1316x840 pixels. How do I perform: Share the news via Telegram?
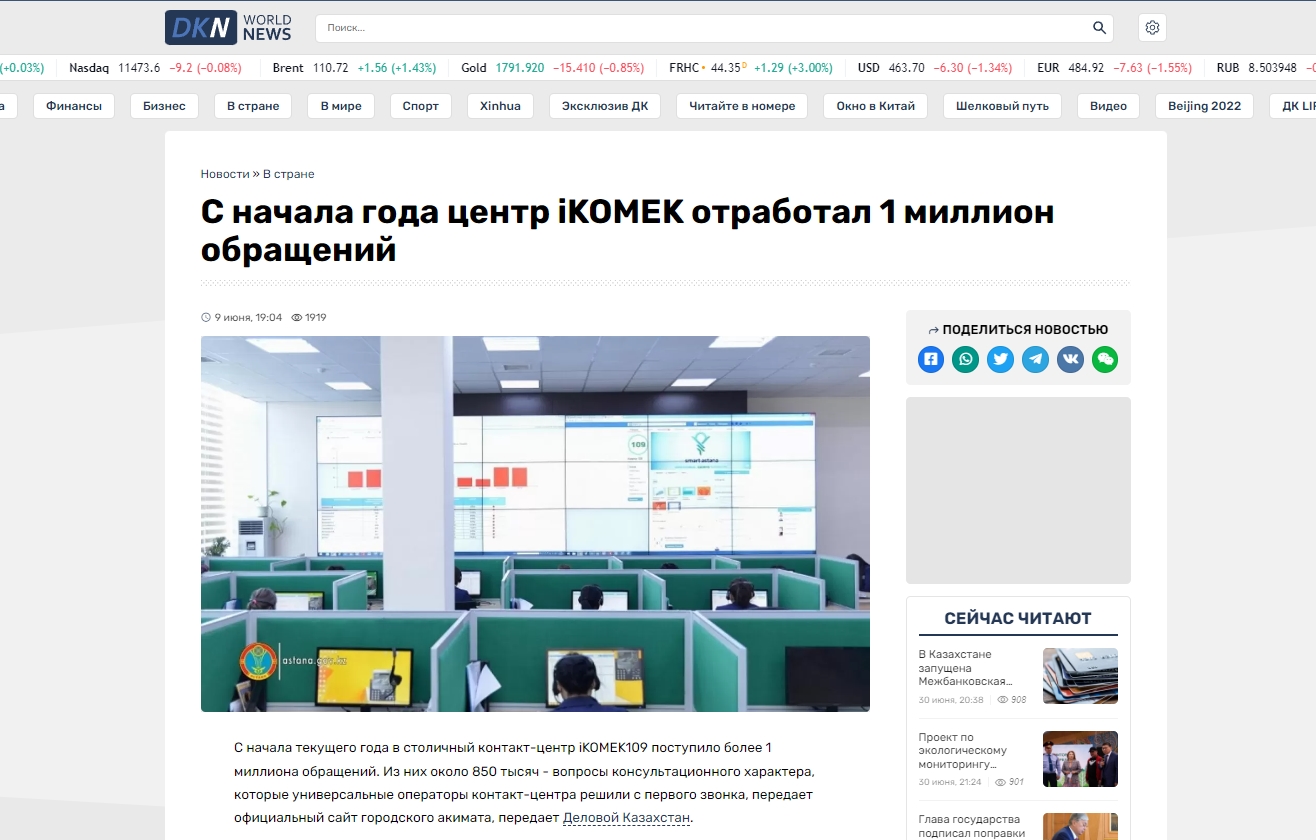point(1035,360)
